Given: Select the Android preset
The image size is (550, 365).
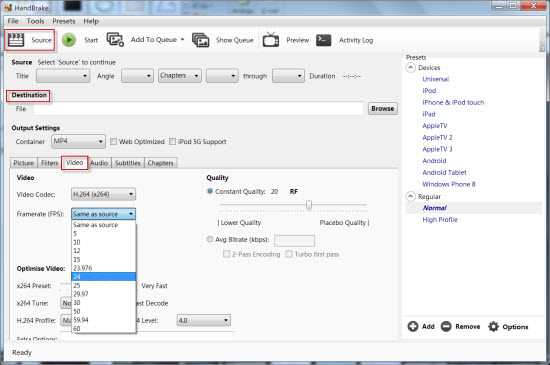Looking at the screenshot, I should pos(434,161).
